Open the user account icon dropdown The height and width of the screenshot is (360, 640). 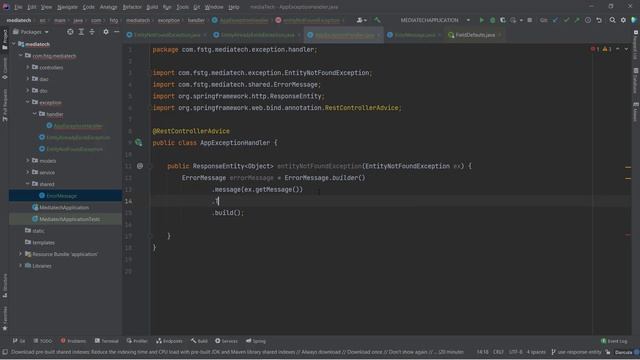pos(361,20)
